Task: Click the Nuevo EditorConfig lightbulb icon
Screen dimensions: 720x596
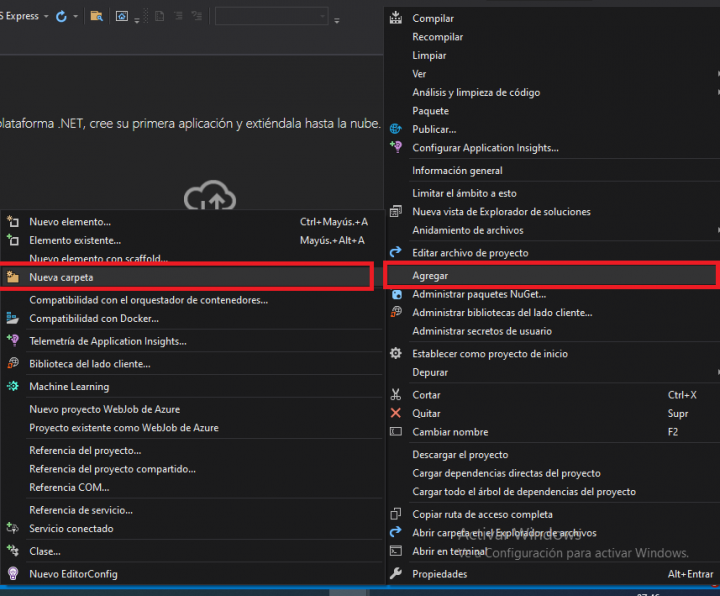Action: point(13,574)
